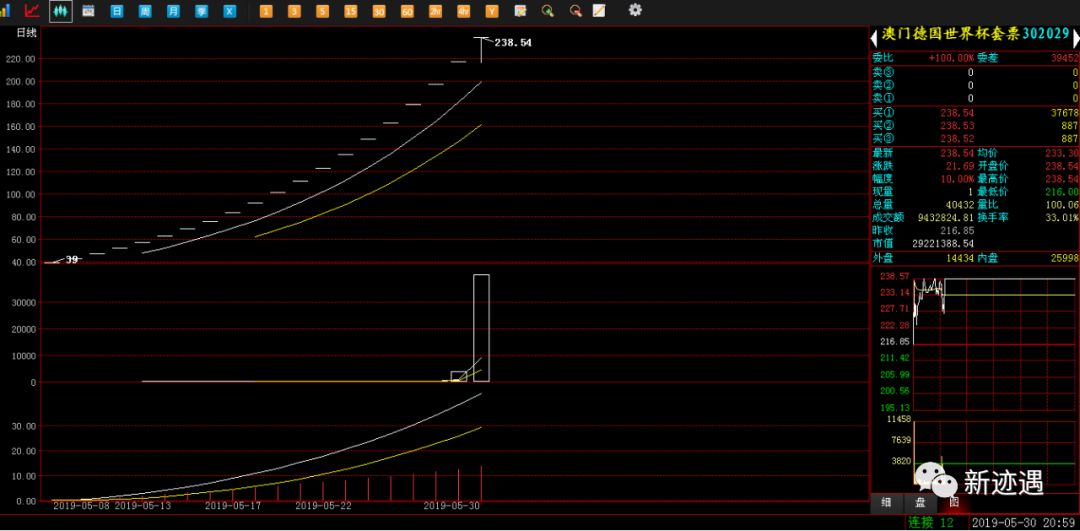Switch to the red line chart view
Viewport: 1080px width, 531px height.
click(32, 10)
